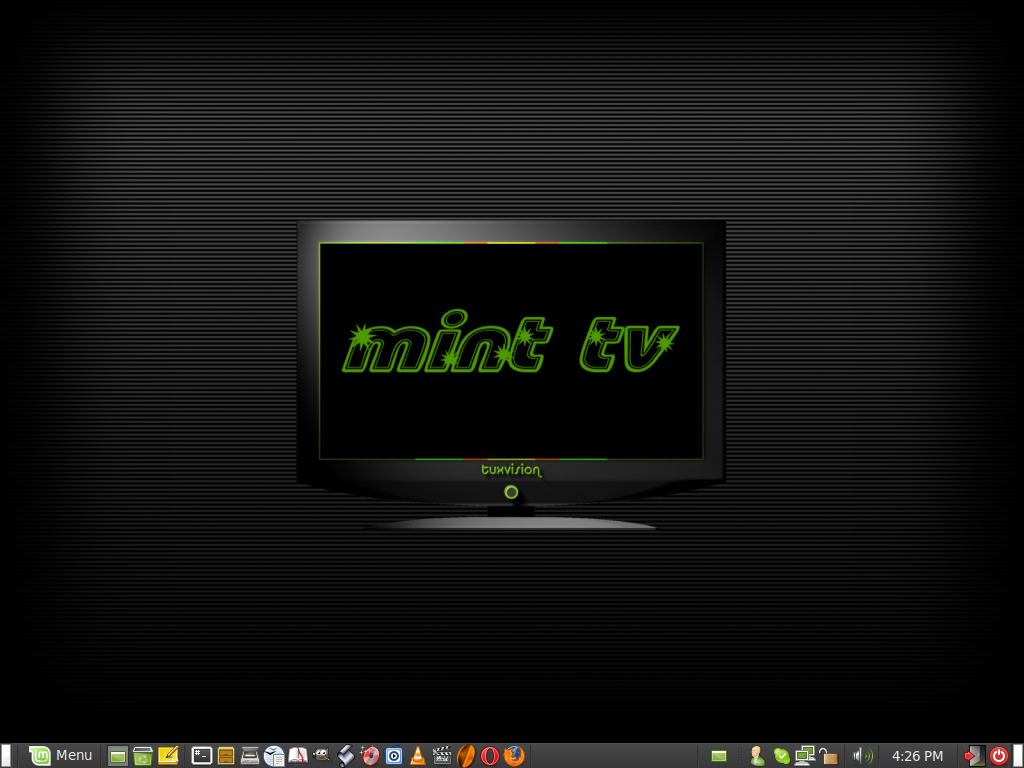Click the 4:26 PM clock

click(x=918, y=756)
